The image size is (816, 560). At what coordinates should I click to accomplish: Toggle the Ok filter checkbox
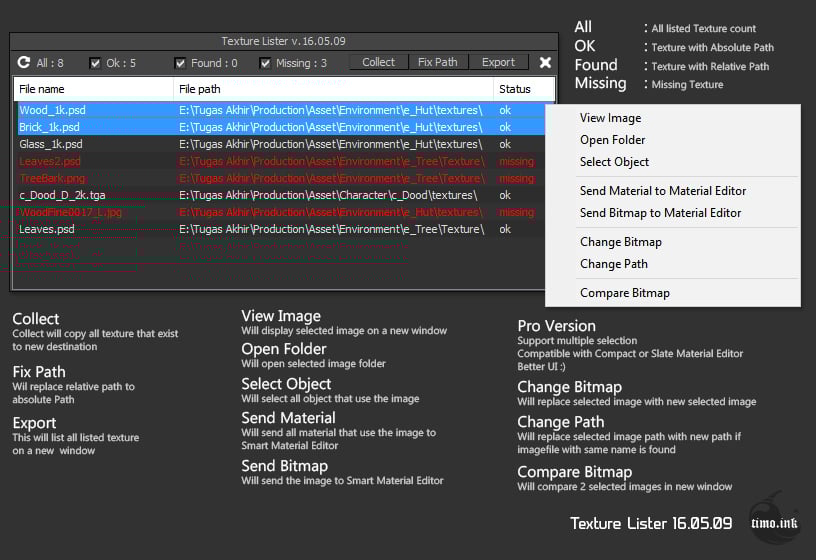pyautogui.click(x=95, y=63)
